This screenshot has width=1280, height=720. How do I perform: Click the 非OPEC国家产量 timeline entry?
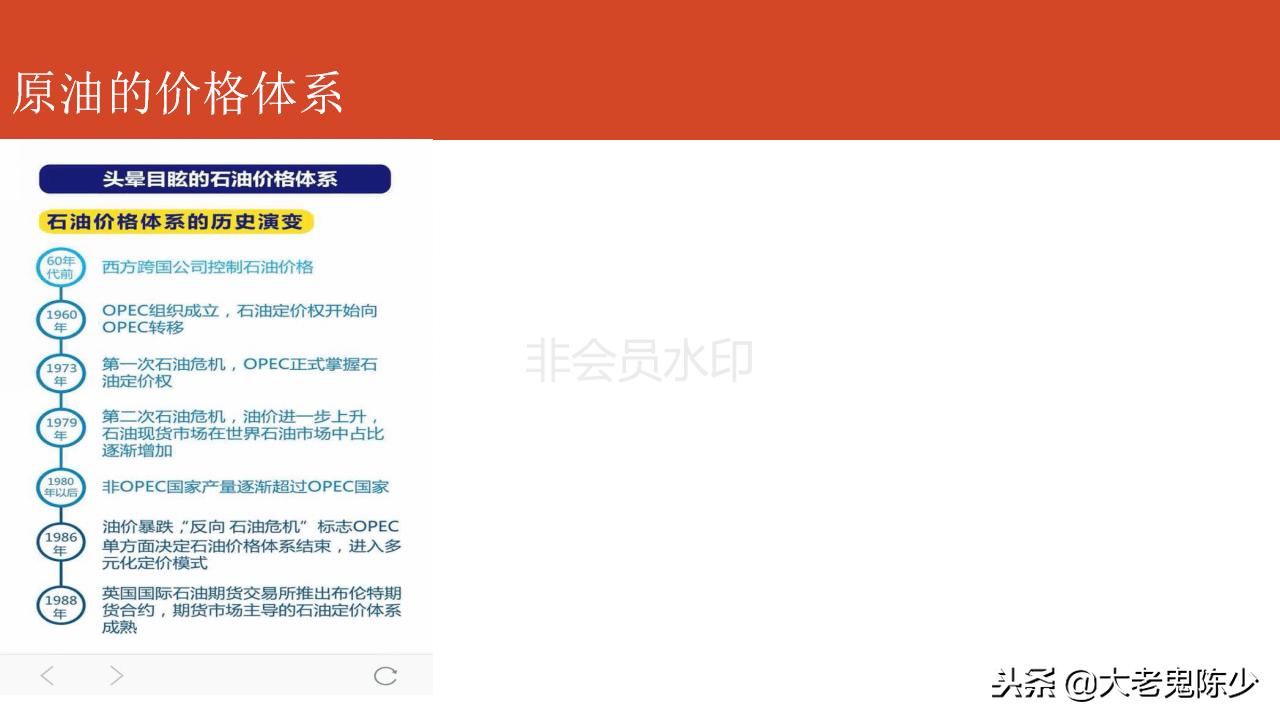[247, 487]
